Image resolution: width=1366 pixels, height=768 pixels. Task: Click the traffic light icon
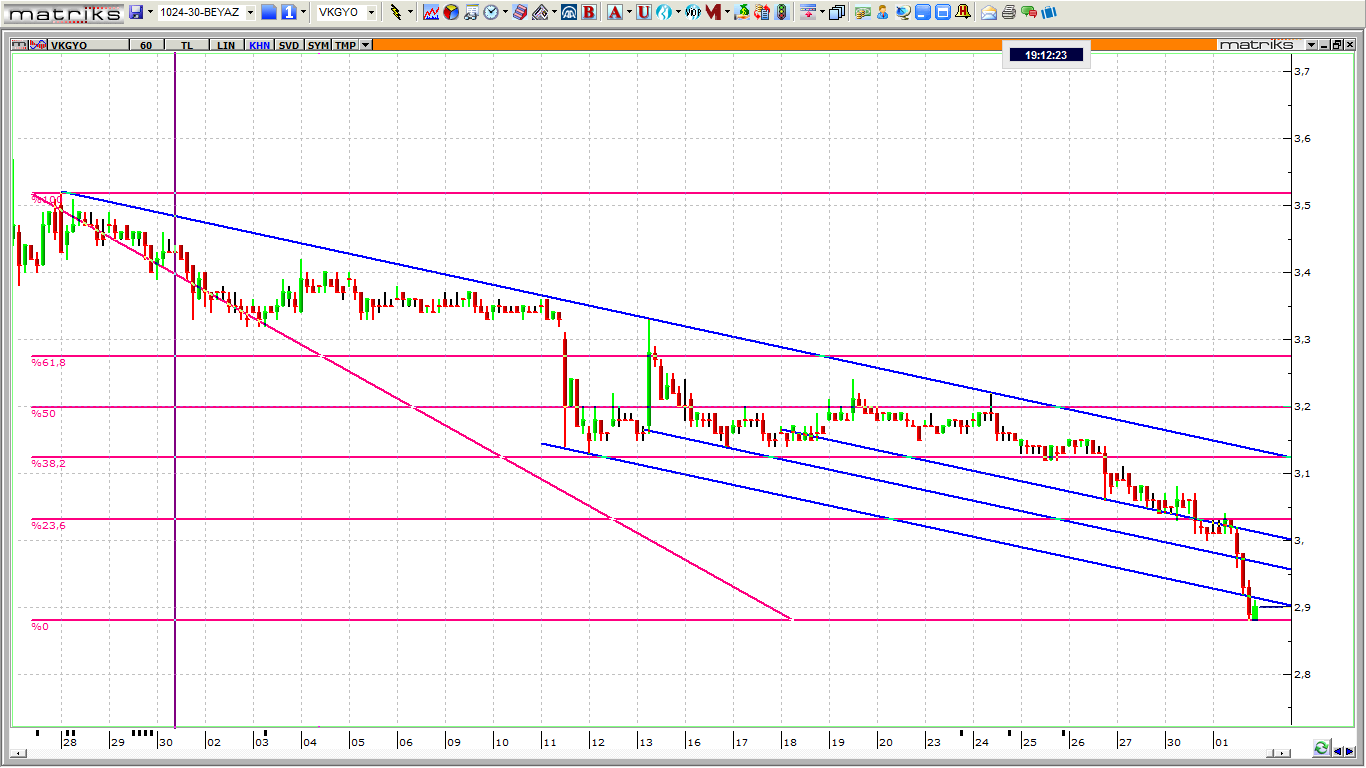point(781,12)
